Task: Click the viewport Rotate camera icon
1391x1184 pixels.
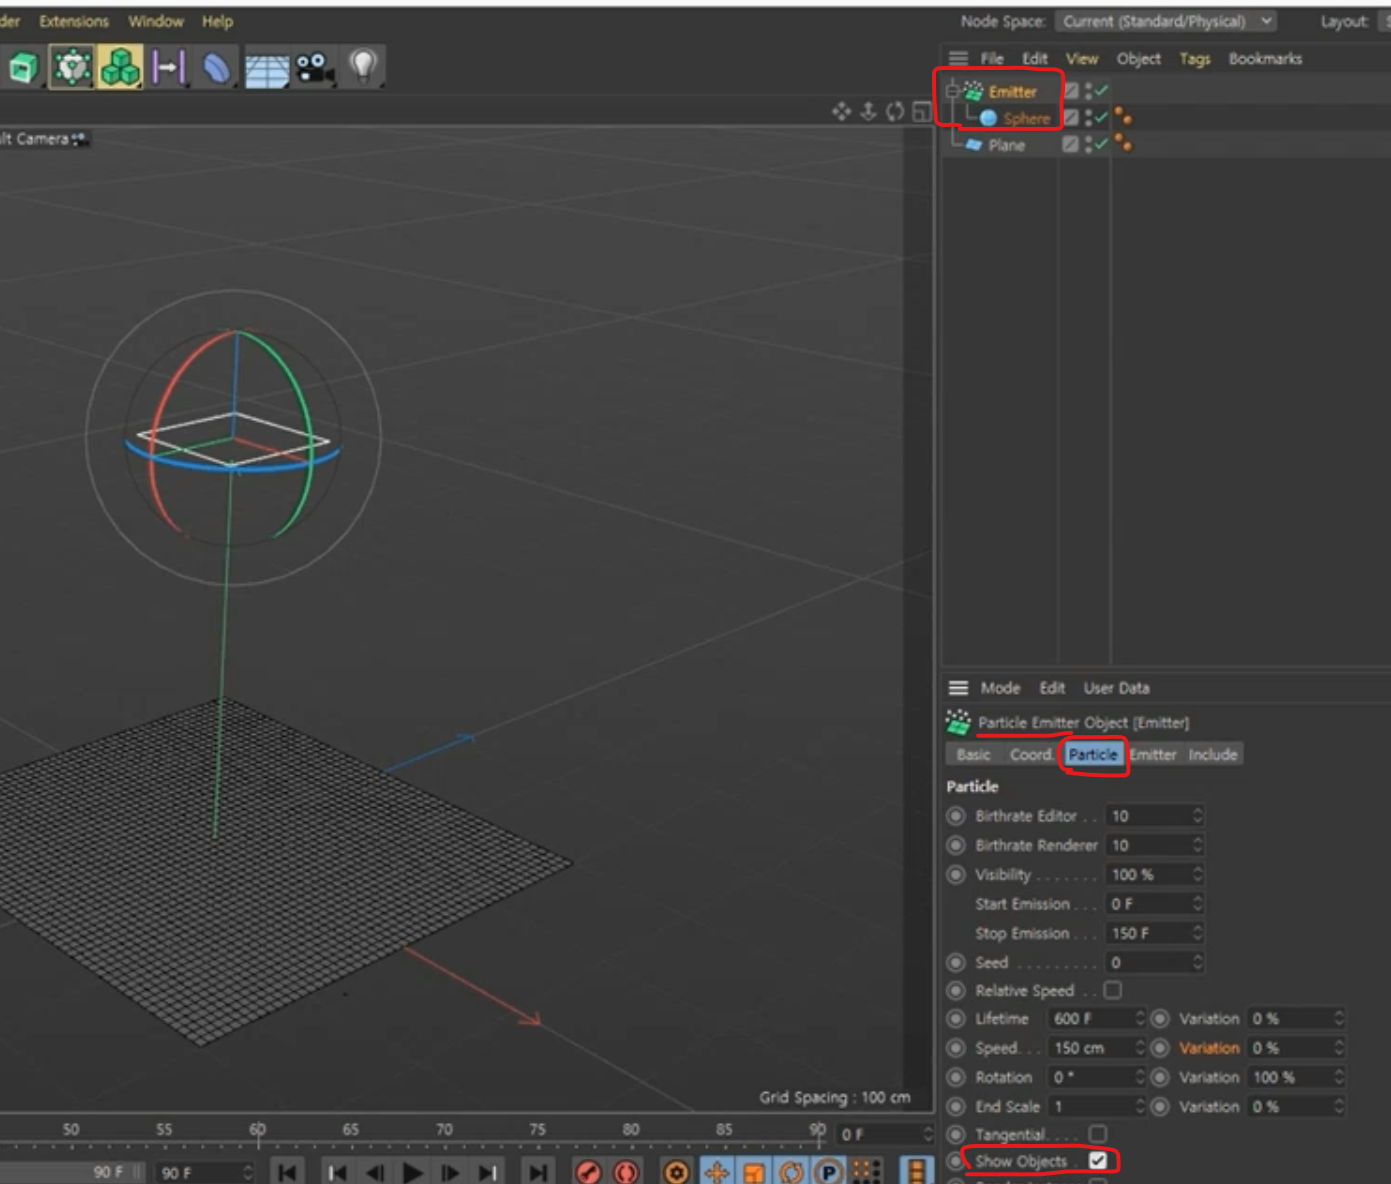Action: 895,111
